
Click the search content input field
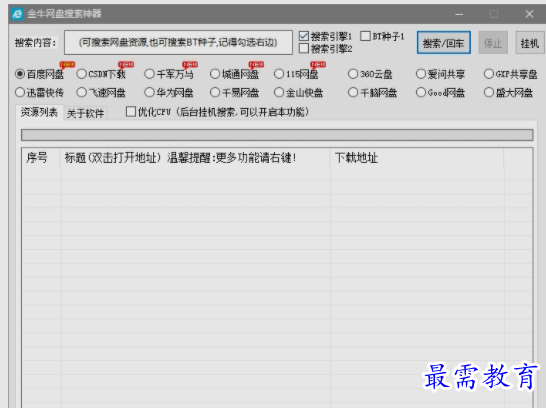[x=178, y=42]
